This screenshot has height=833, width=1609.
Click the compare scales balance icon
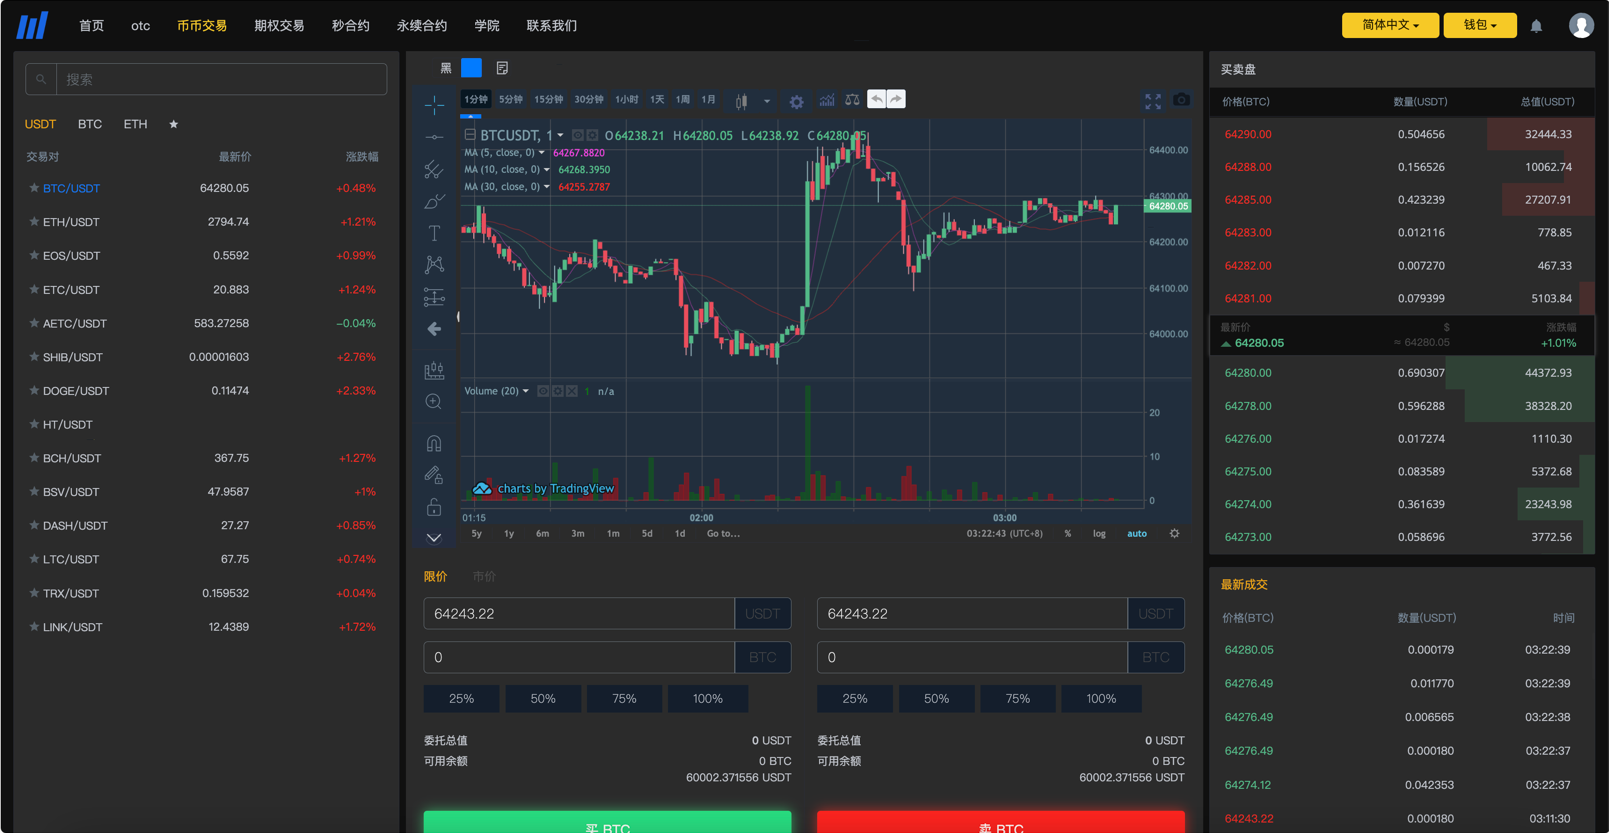tap(852, 100)
